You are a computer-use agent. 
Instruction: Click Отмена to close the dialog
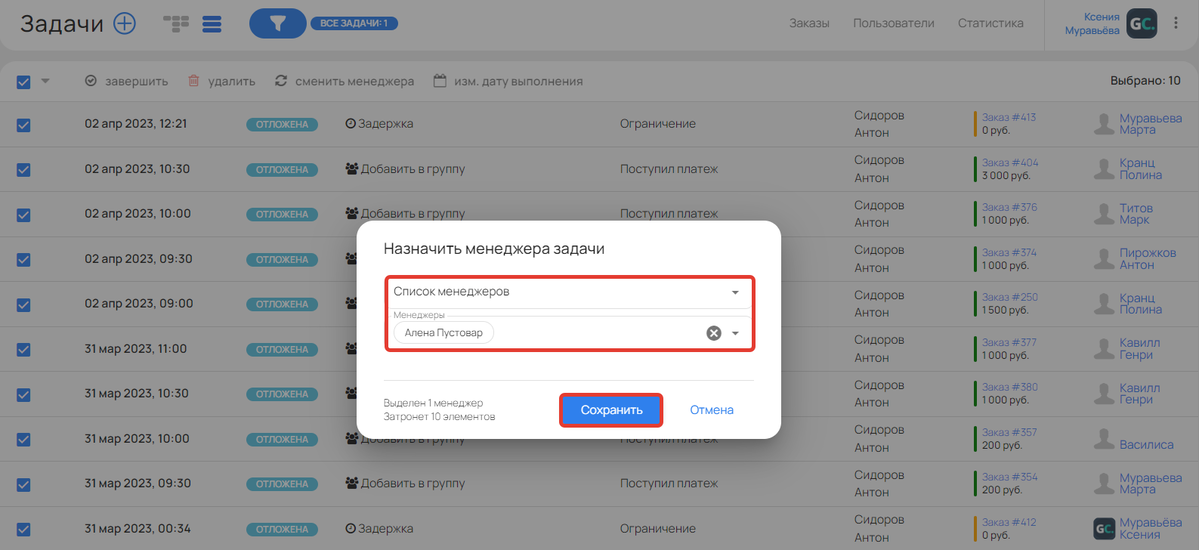[x=712, y=410]
